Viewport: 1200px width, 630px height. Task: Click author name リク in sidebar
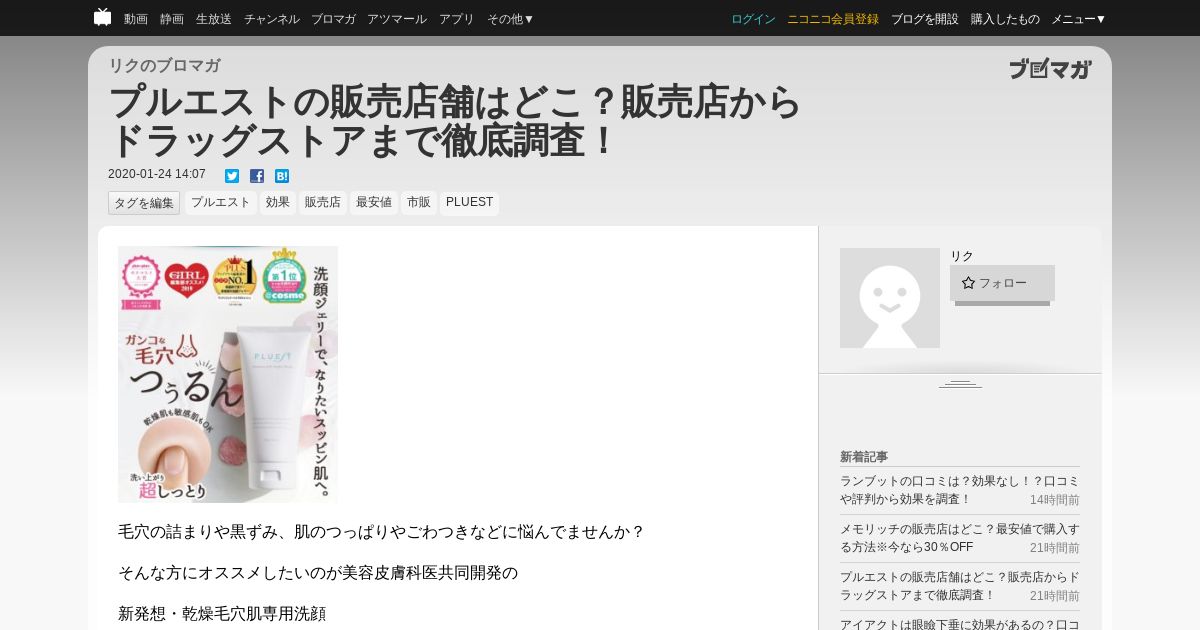click(x=962, y=256)
